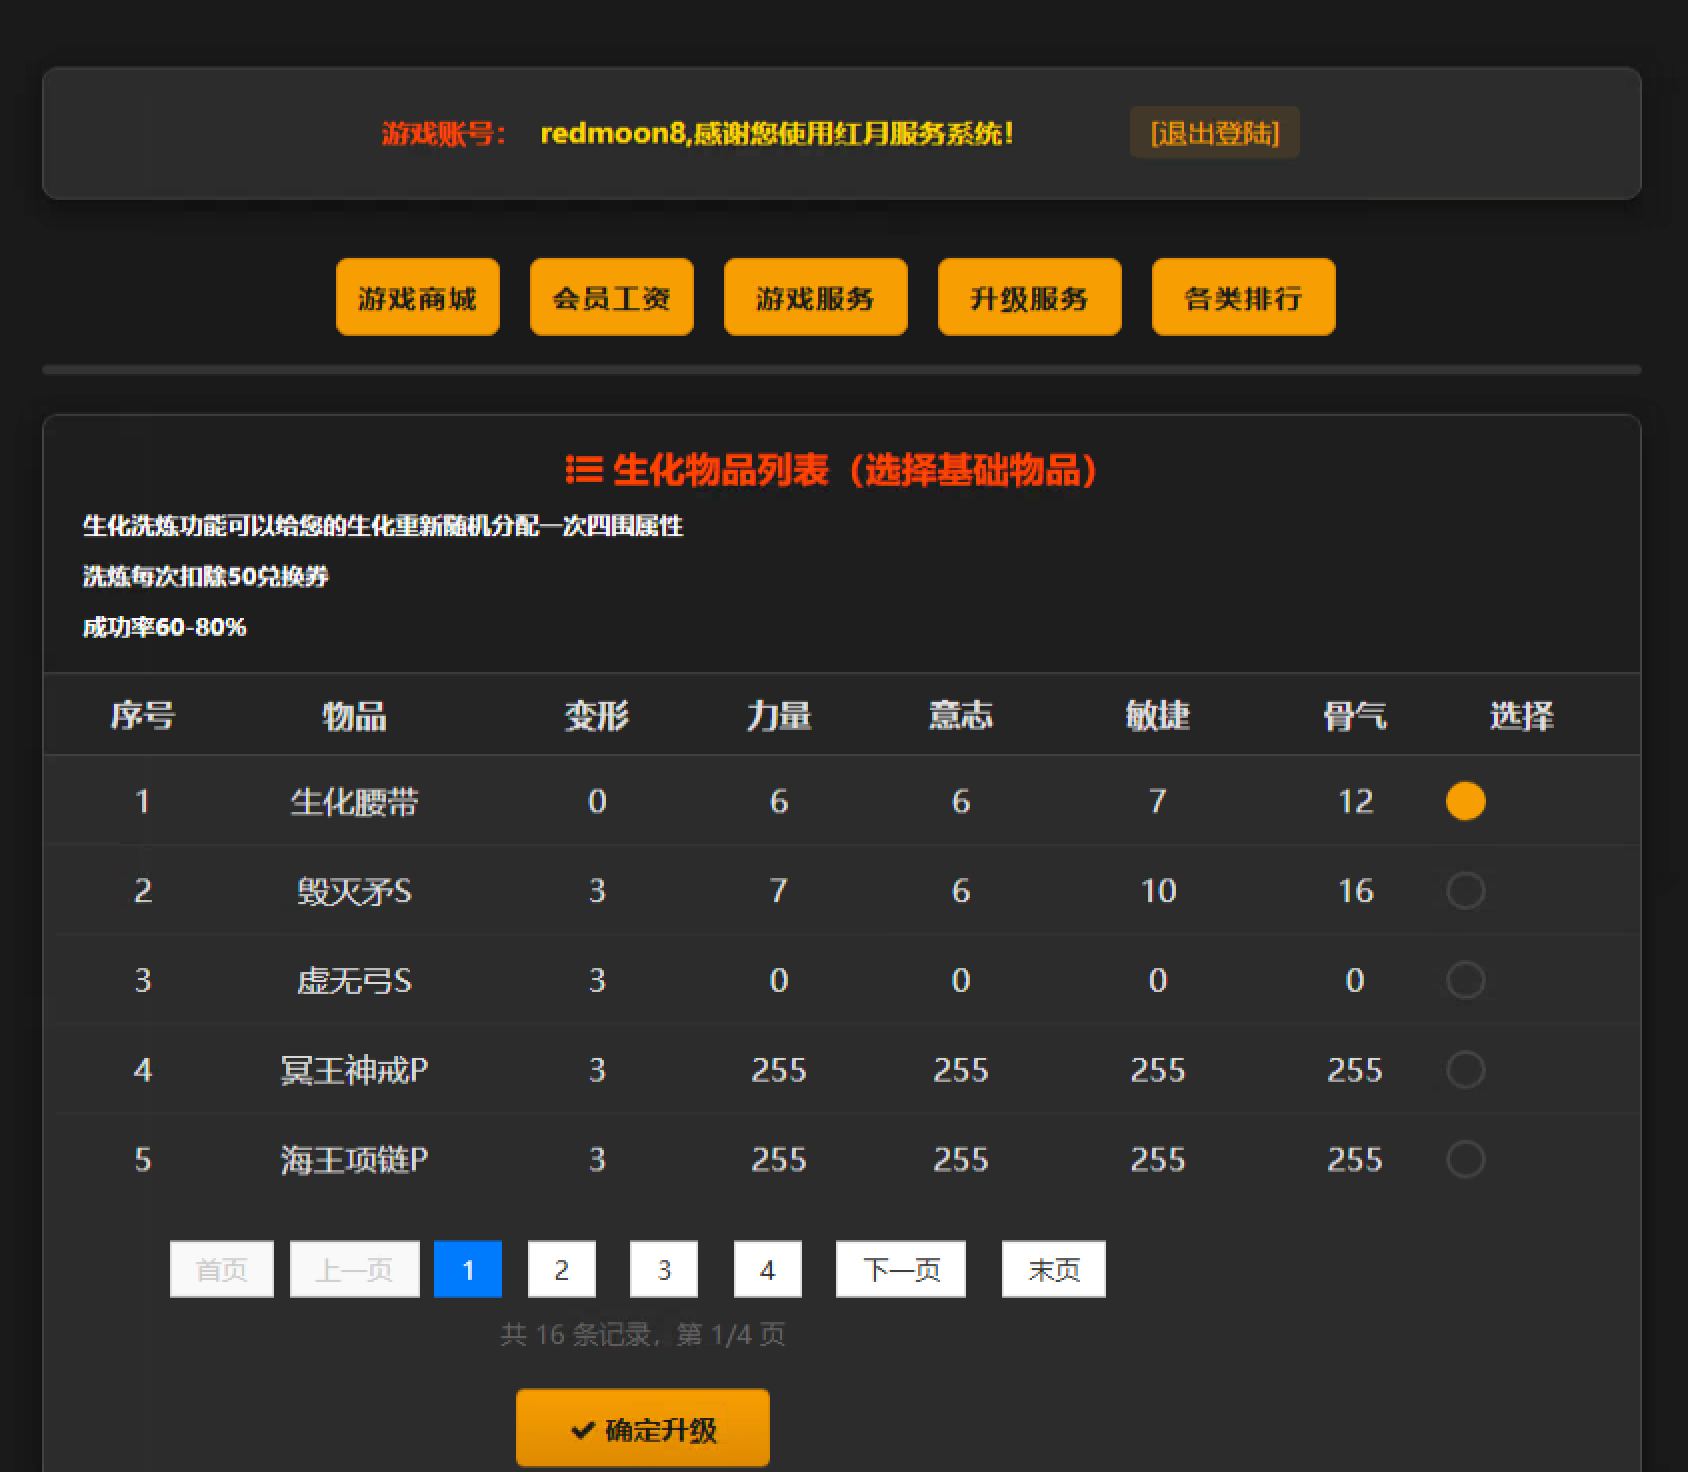
Task: Open the 各类排行 rankings page
Action: coord(1243,297)
